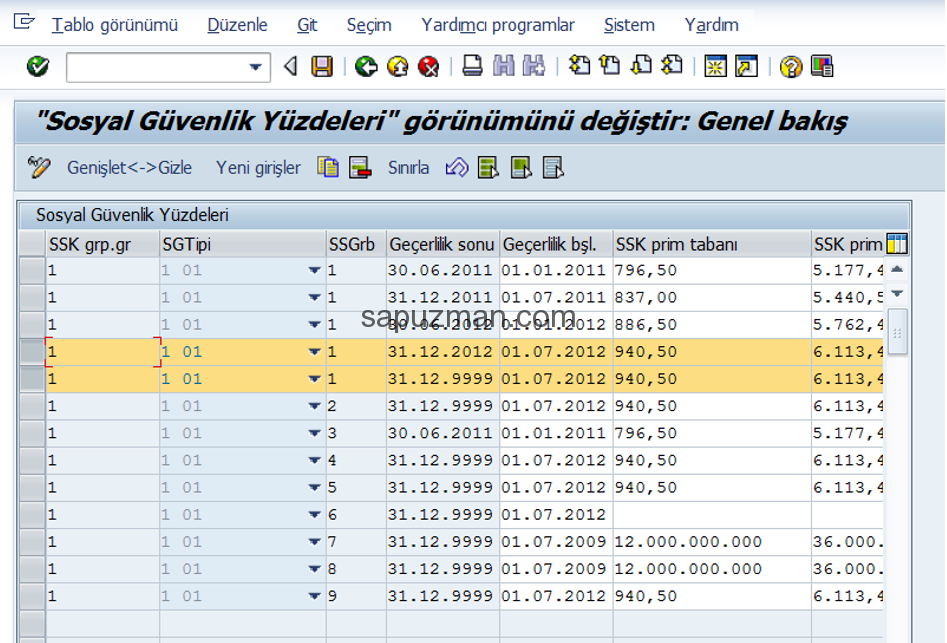Screen dimensions: 947x643
Task: Click into the command input field
Action: [158, 67]
